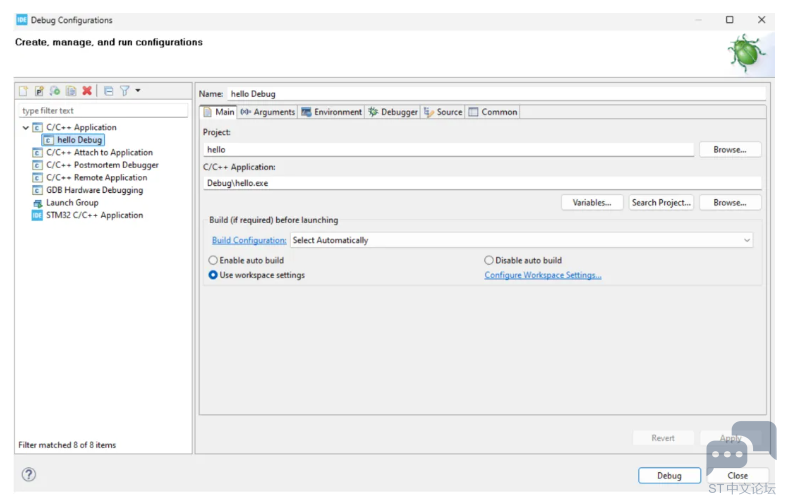Click the New prototype configuration icon
The image size is (785, 504).
point(39,91)
